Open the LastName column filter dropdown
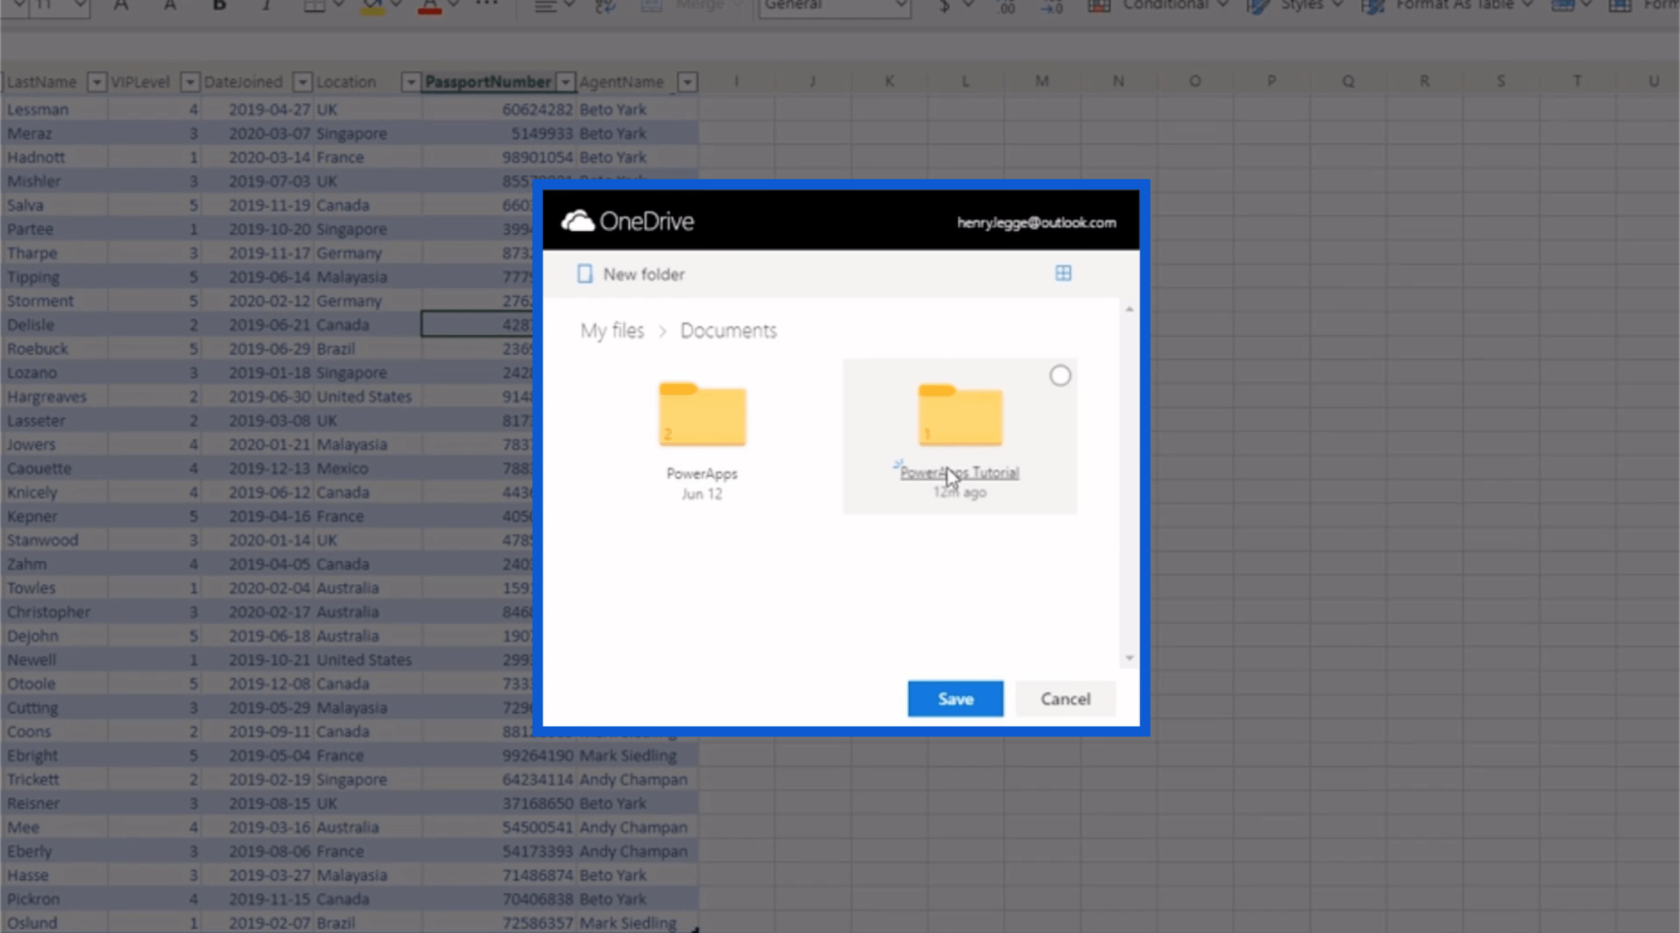This screenshot has height=933, width=1680. (x=96, y=82)
